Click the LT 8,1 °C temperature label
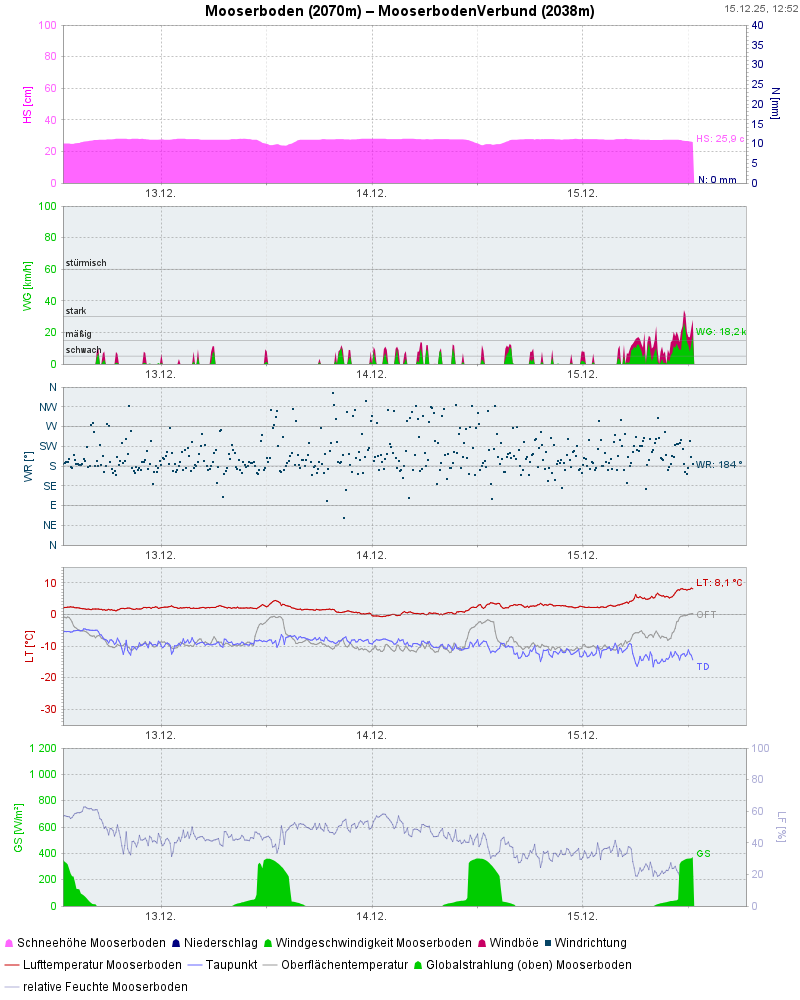The height and width of the screenshot is (1000, 800). click(720, 582)
